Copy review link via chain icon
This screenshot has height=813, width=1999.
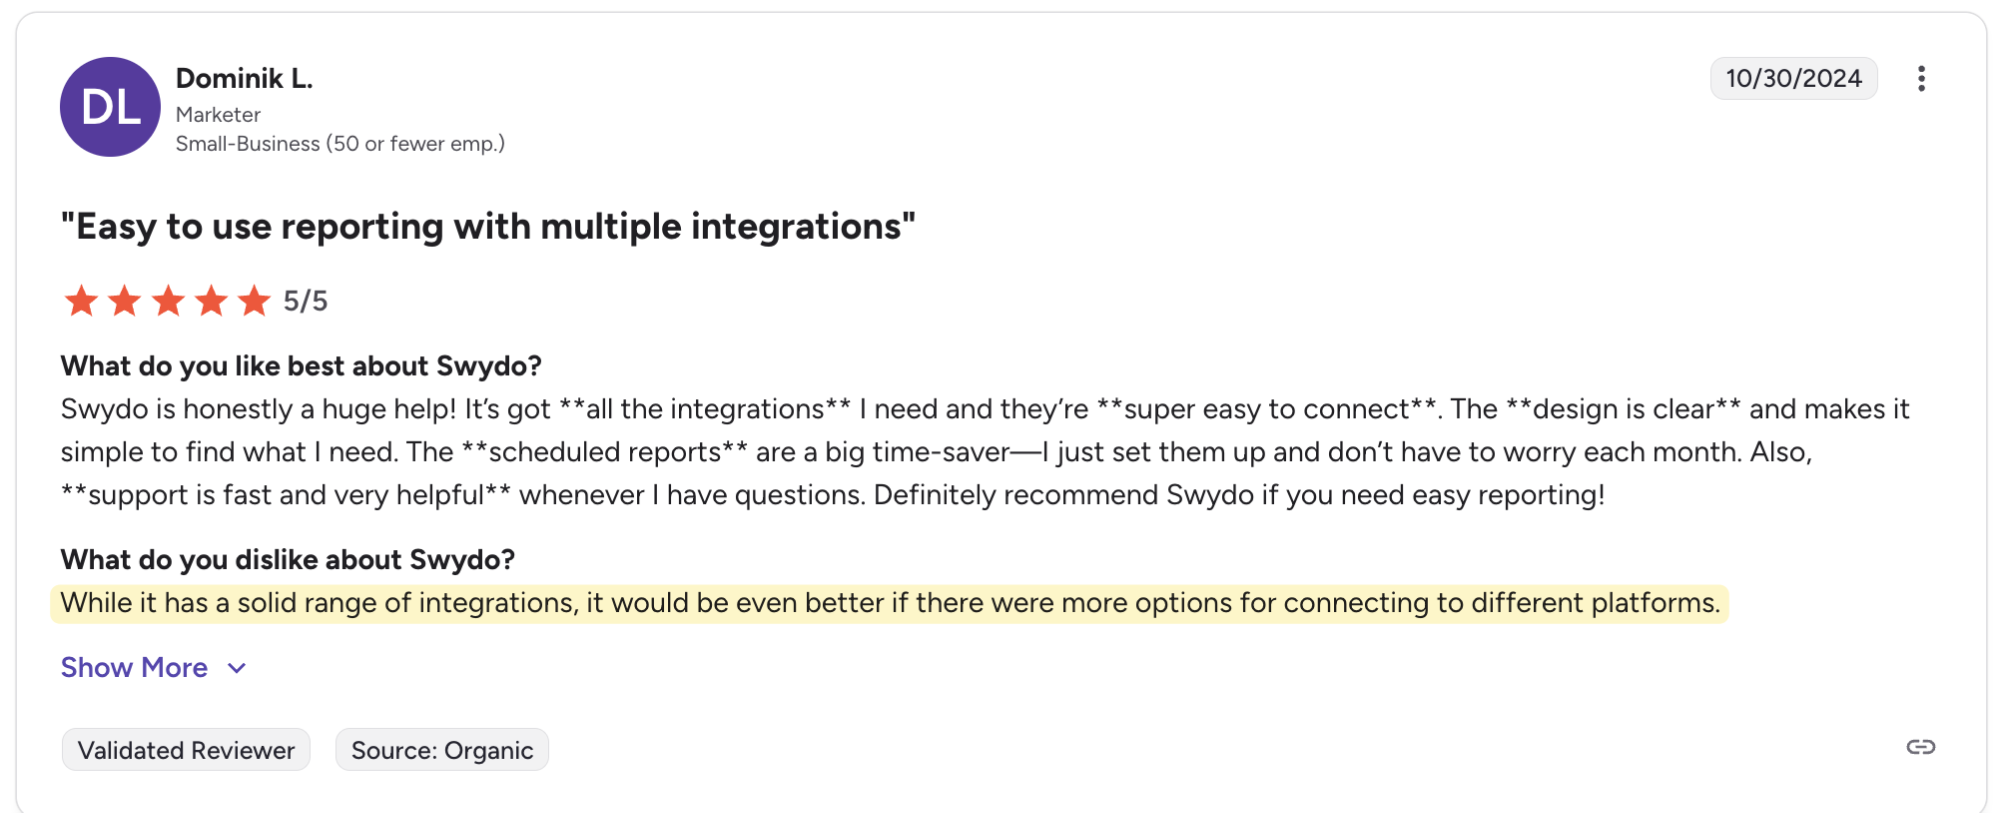[1920, 747]
